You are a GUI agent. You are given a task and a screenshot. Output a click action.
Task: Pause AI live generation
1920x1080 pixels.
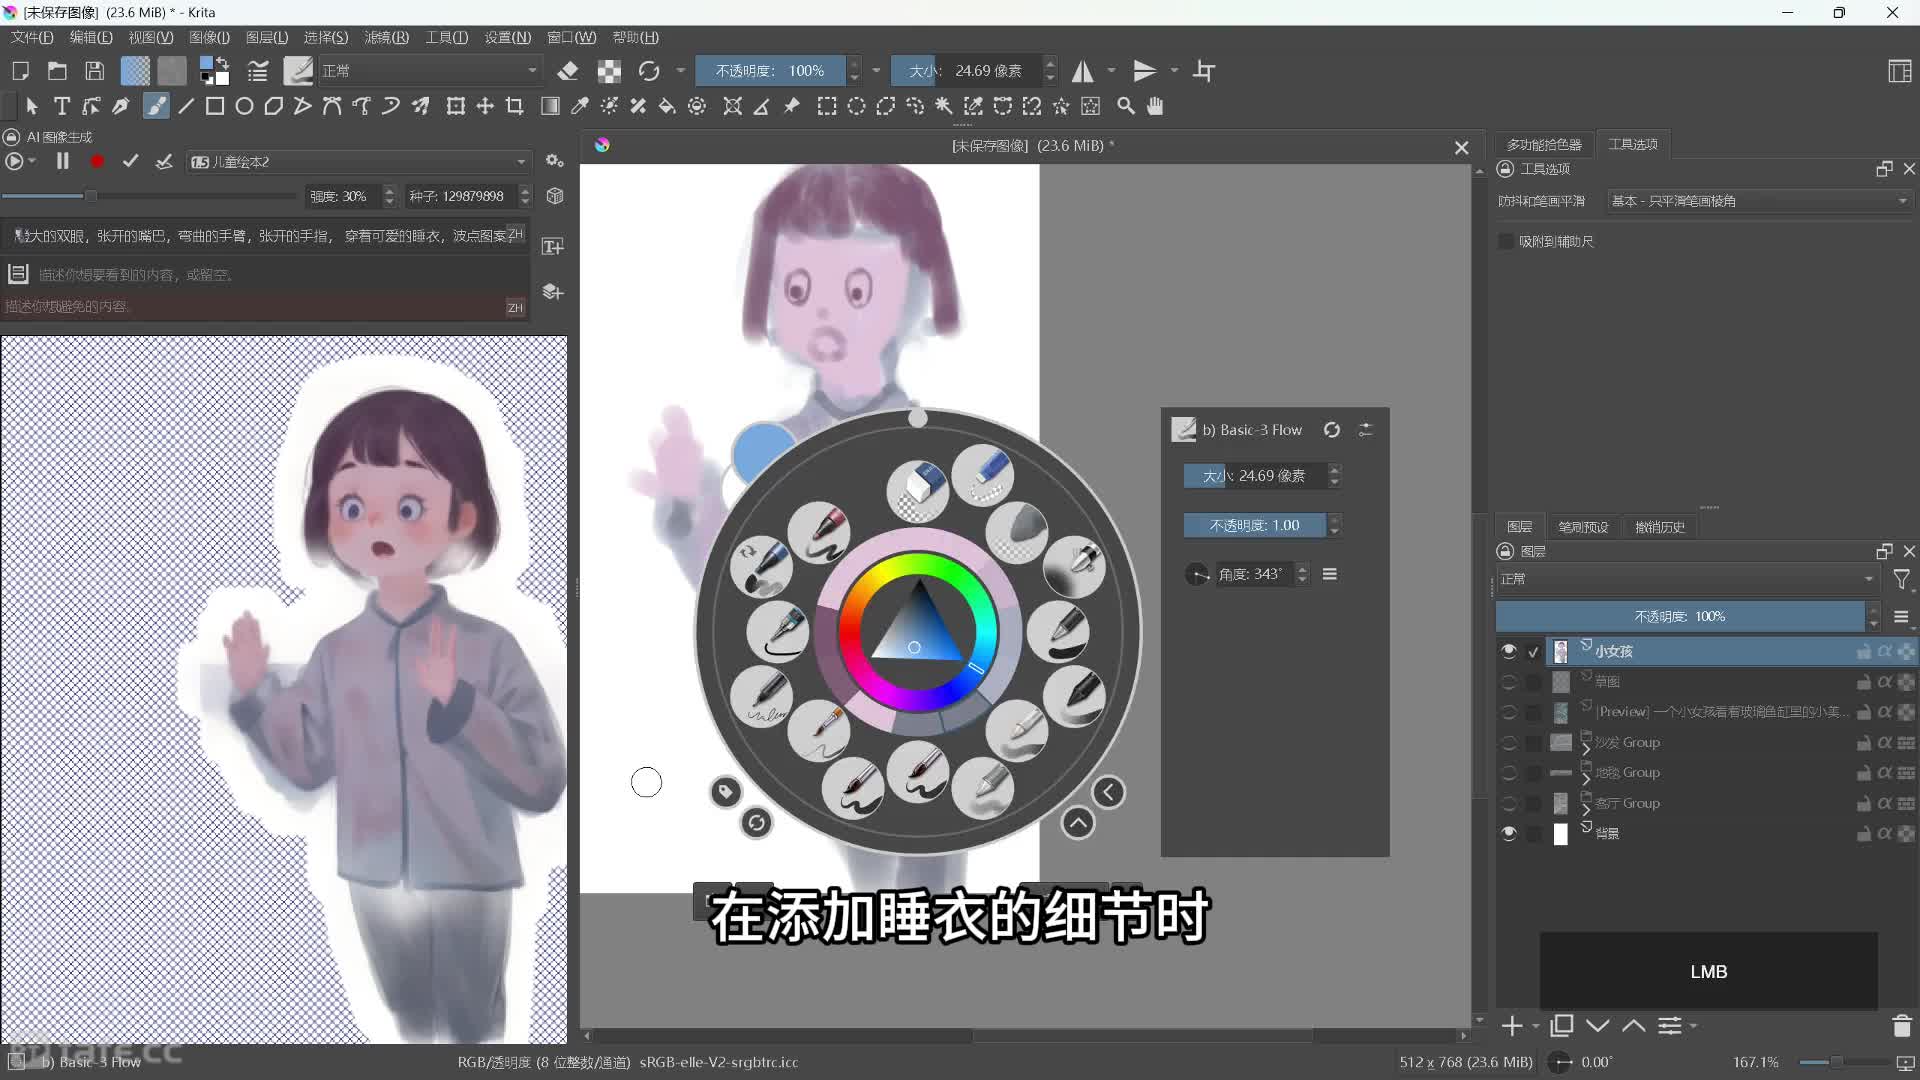(62, 161)
